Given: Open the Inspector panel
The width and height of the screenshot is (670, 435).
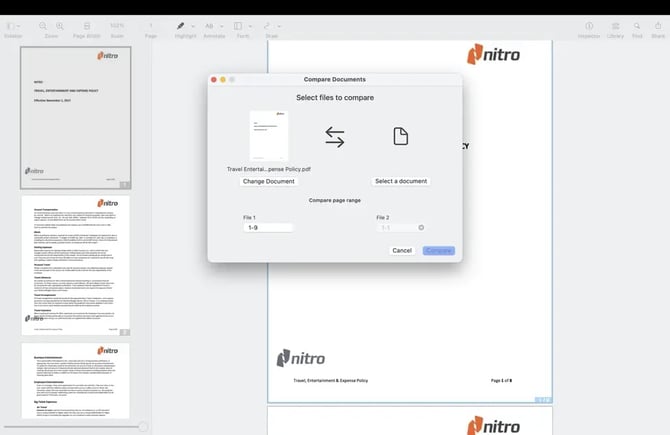Looking at the screenshot, I should (589, 26).
